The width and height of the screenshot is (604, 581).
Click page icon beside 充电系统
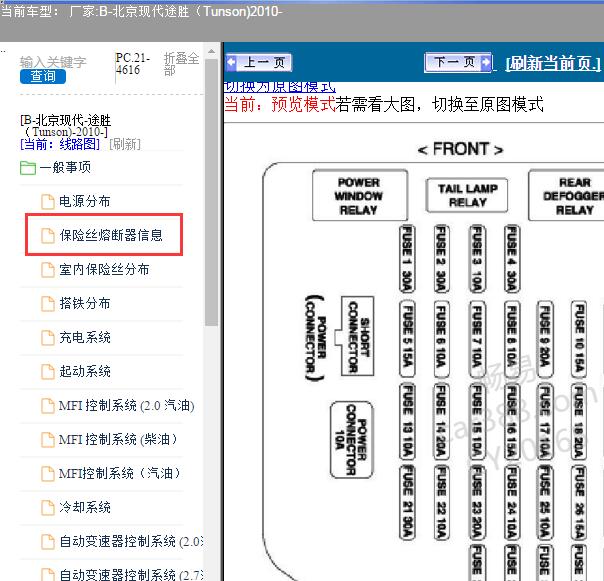48,338
